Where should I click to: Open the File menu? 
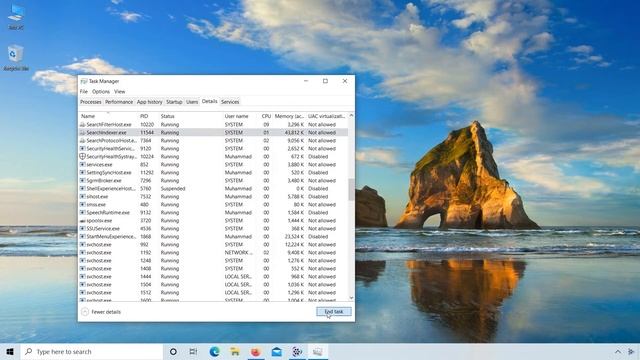pyautogui.click(x=84, y=91)
